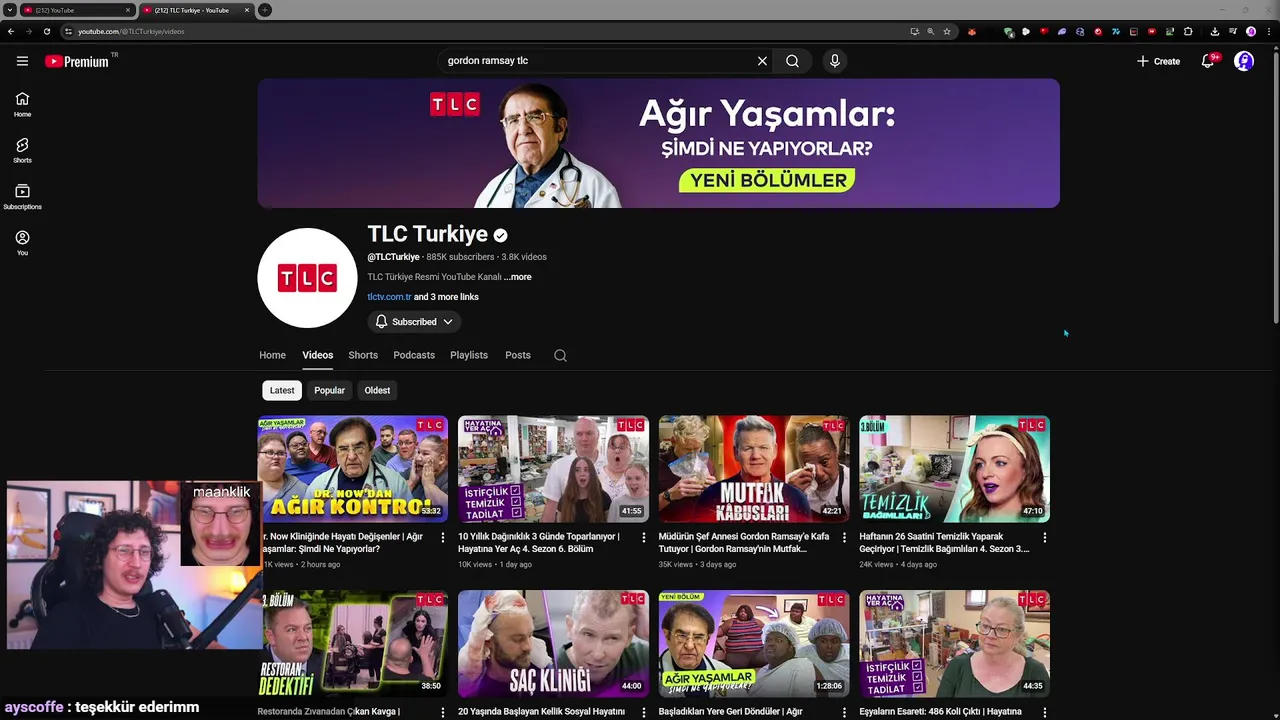The height and width of the screenshot is (720, 1280).
Task: Open a new browser tab
Action: [264, 10]
